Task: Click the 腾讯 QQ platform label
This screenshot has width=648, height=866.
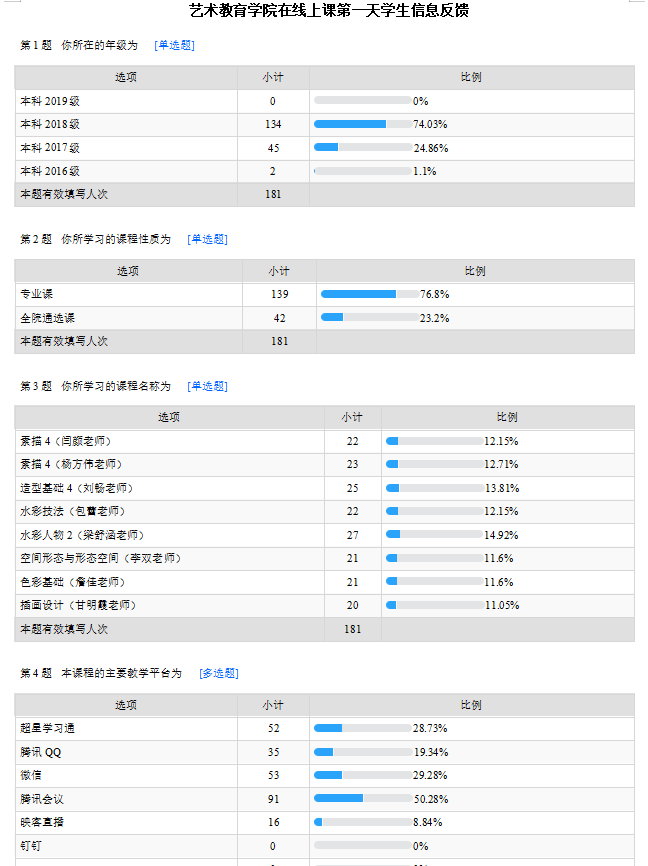Action: (x=42, y=752)
